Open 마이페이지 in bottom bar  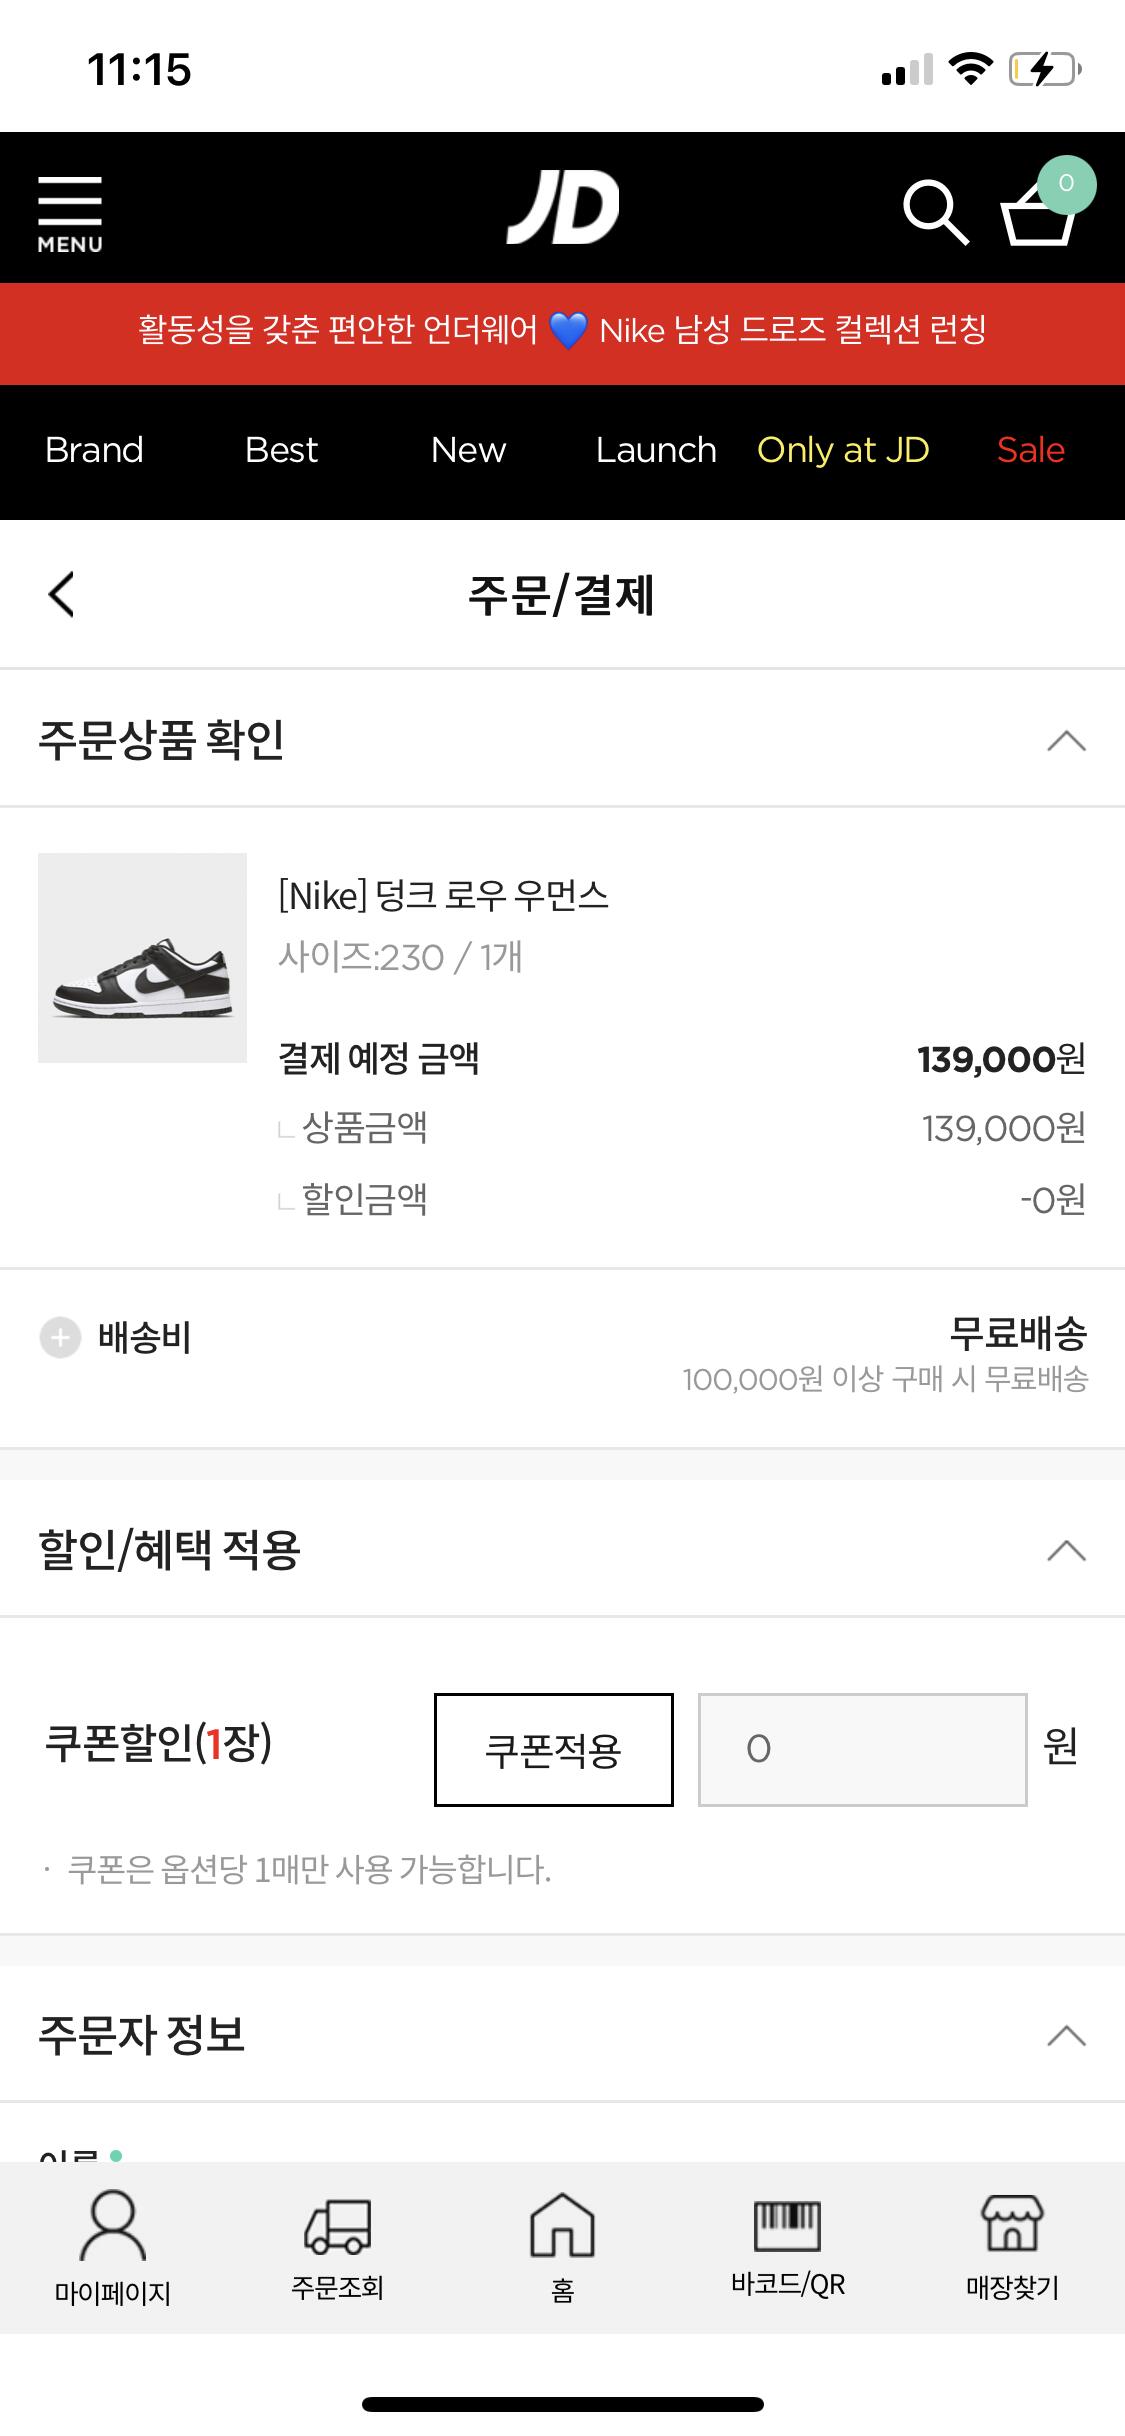click(113, 2243)
